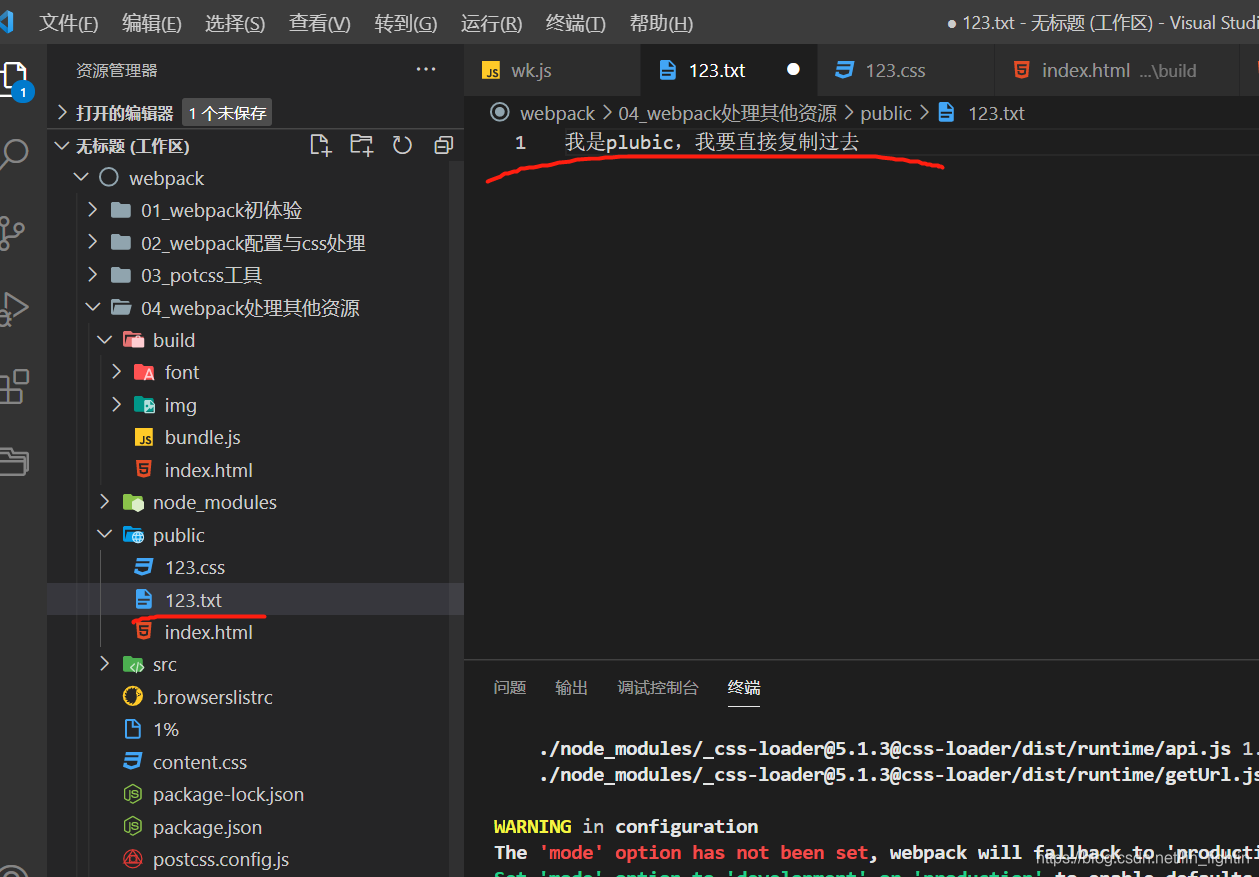Open the 转到(G) menu
The height and width of the screenshot is (877, 1259).
406,23
